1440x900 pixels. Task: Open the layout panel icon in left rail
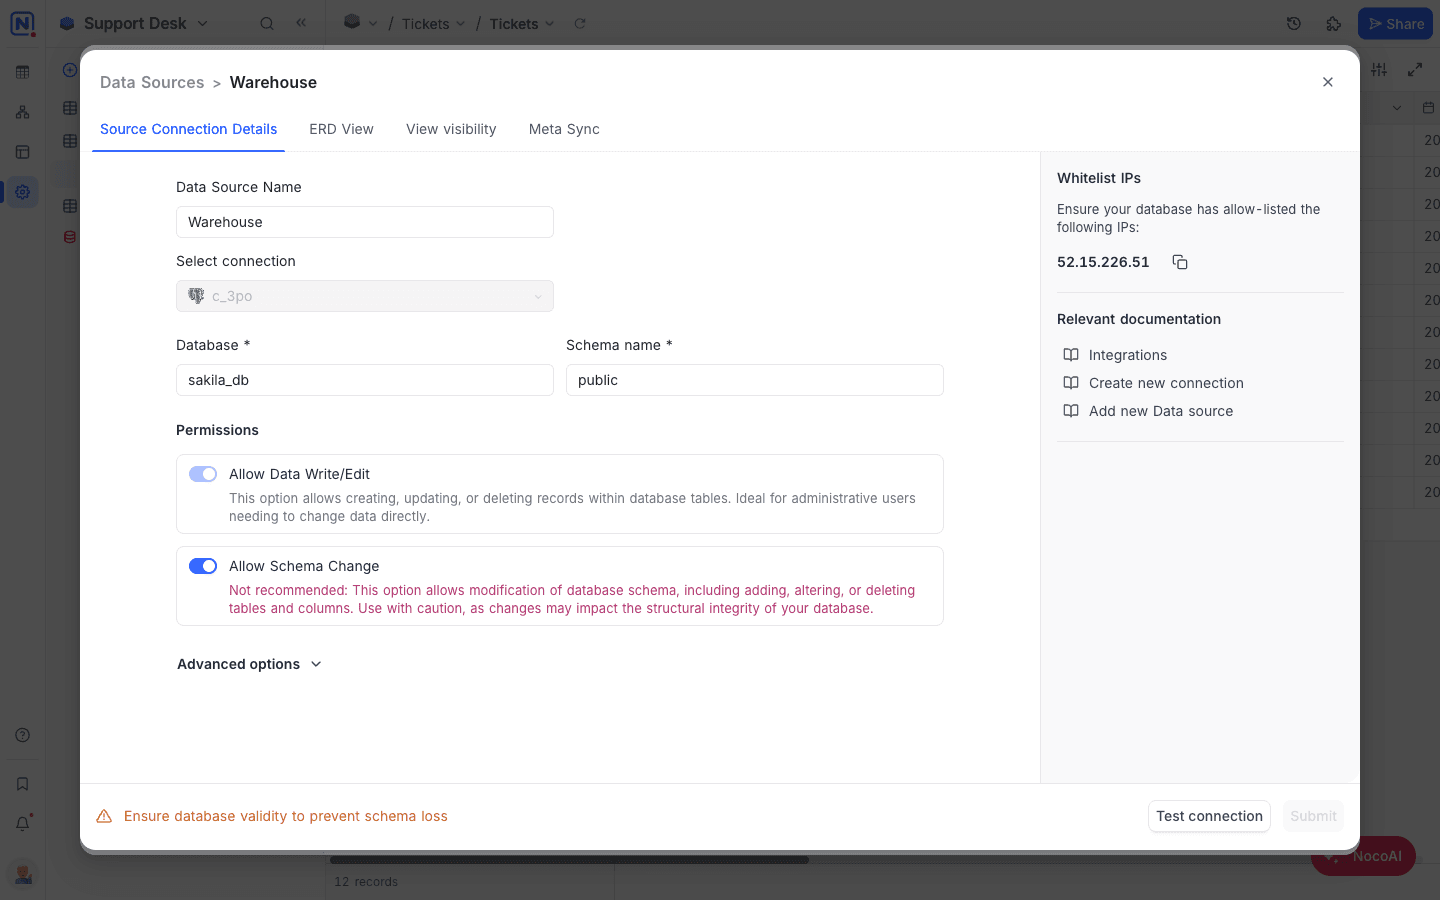pyautogui.click(x=22, y=152)
